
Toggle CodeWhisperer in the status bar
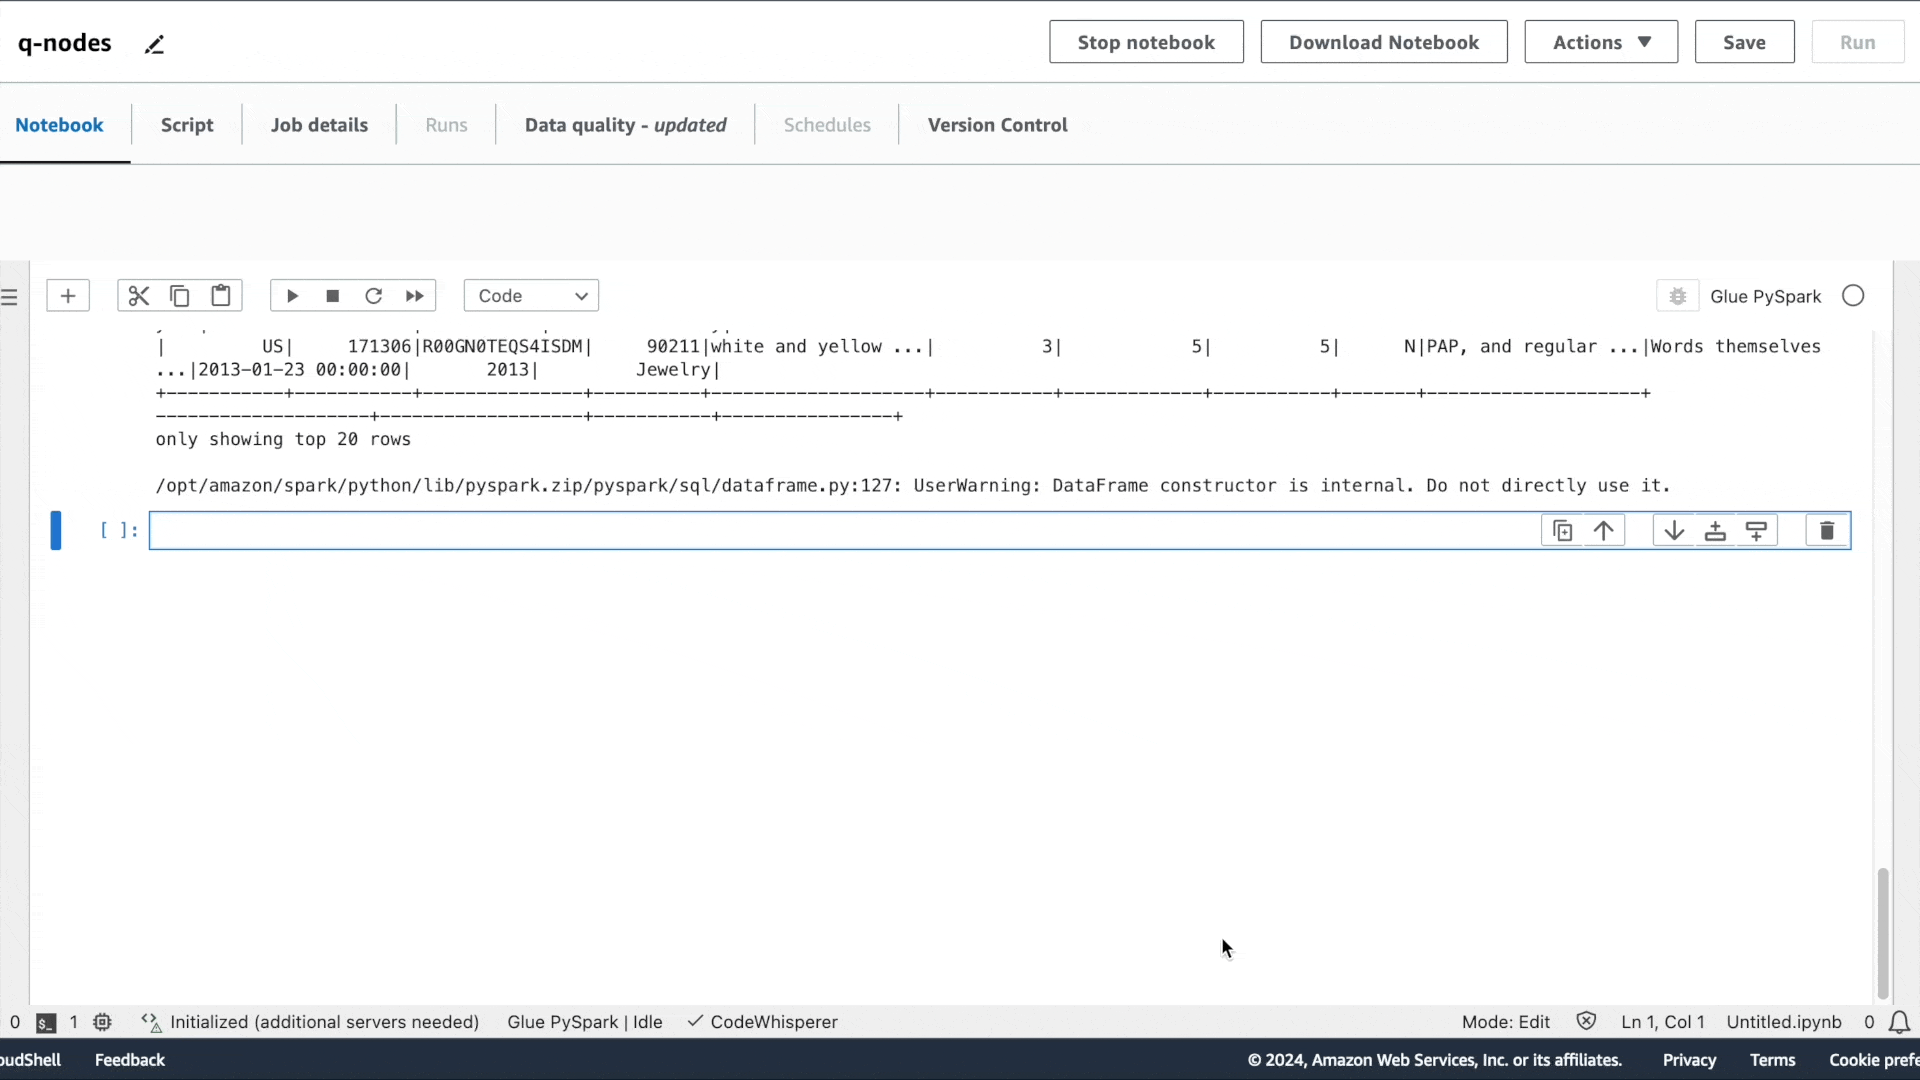click(763, 1022)
